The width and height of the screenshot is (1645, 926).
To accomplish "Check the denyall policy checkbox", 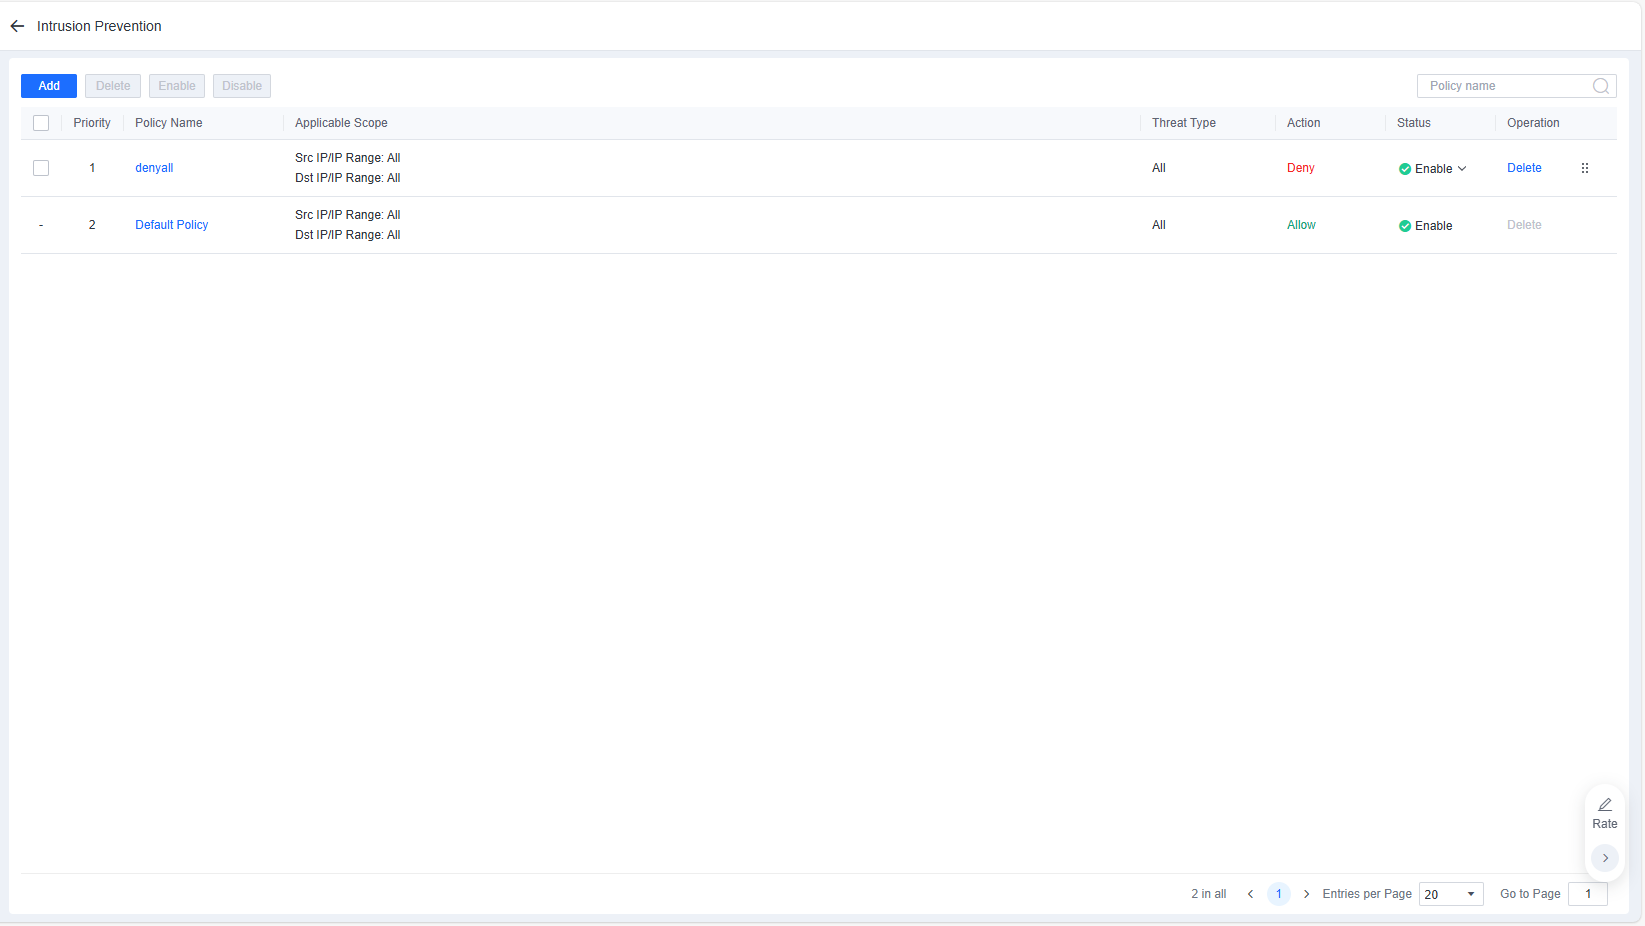I will 41,168.
